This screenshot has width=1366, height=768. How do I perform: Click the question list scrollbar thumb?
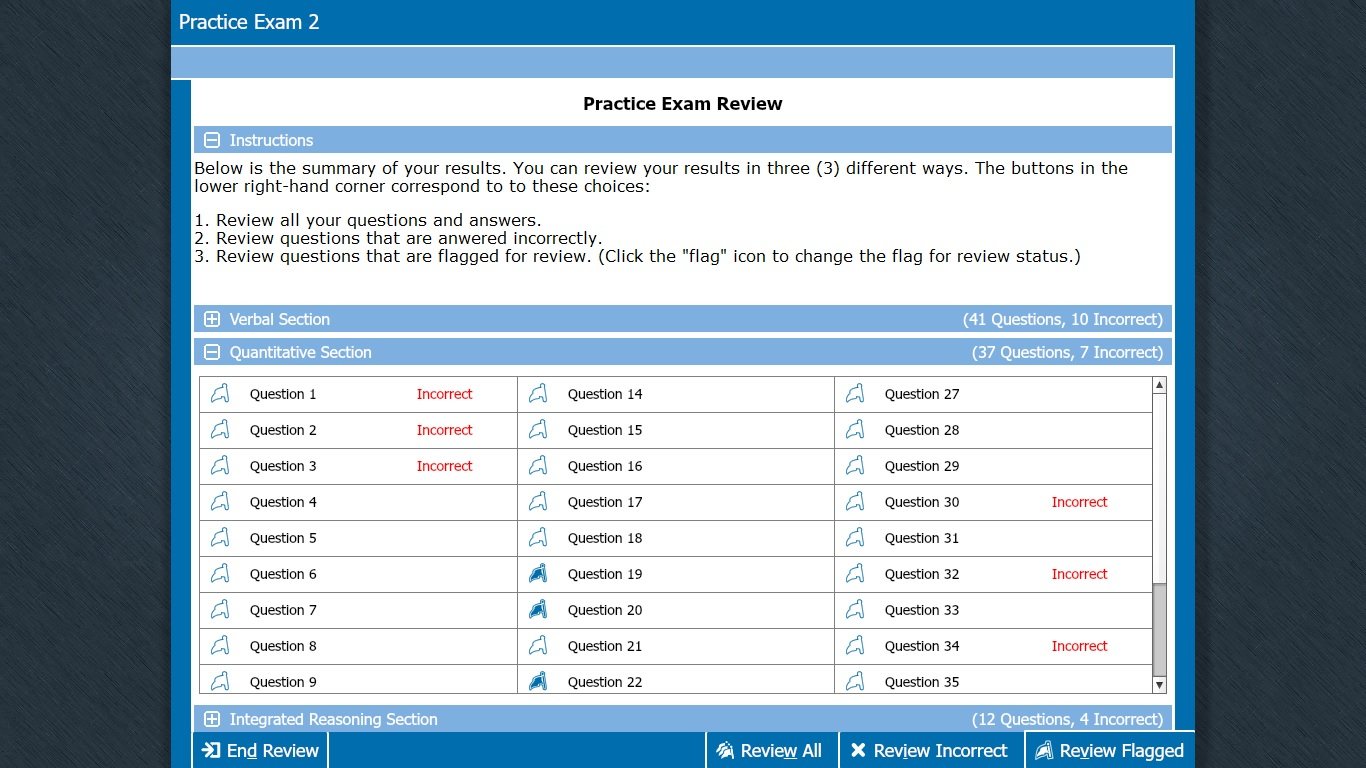pos(1160,630)
